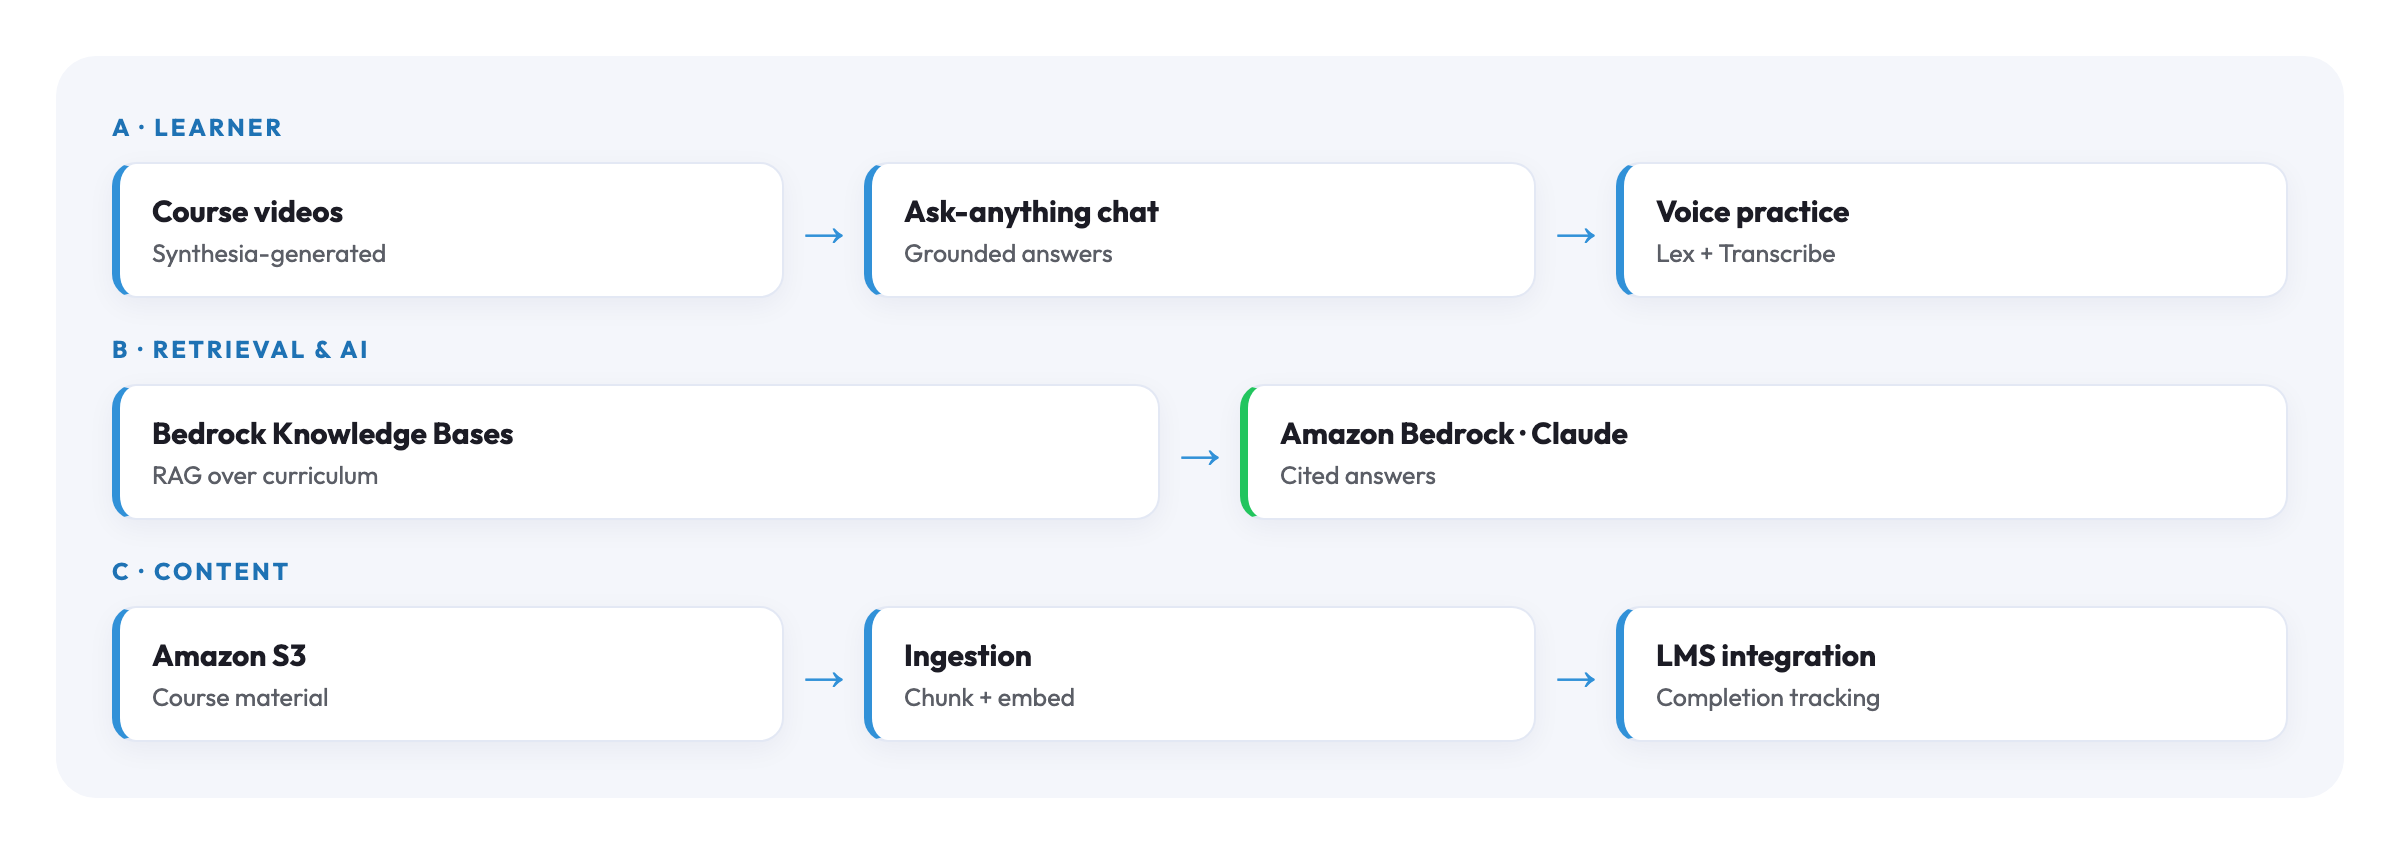Click the green accent bar on Claude card
This screenshot has width=2400, height=854.
1246,452
